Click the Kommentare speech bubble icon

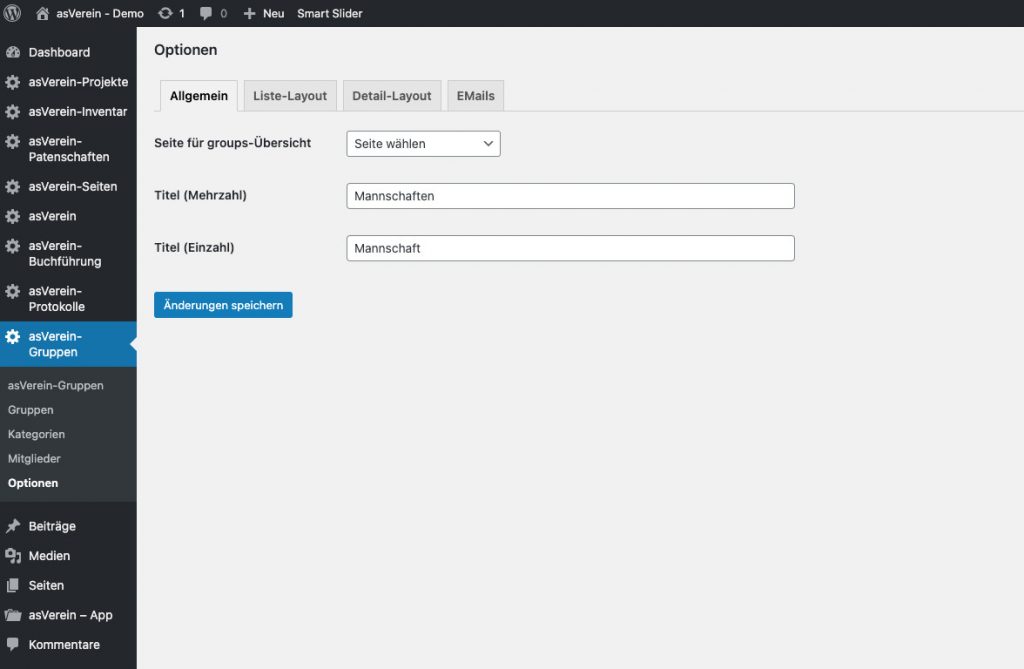[13, 644]
